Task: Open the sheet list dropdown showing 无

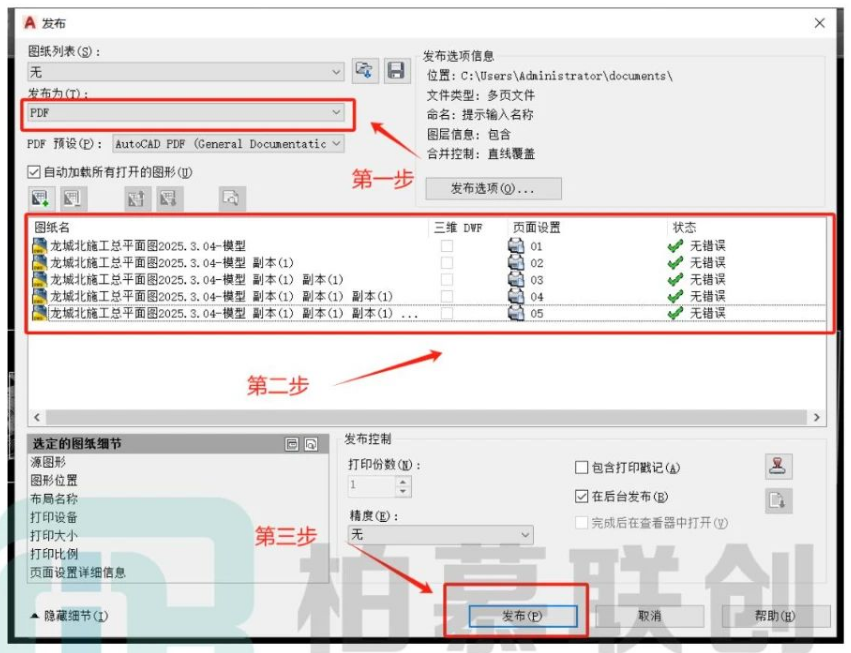Action: (186, 72)
